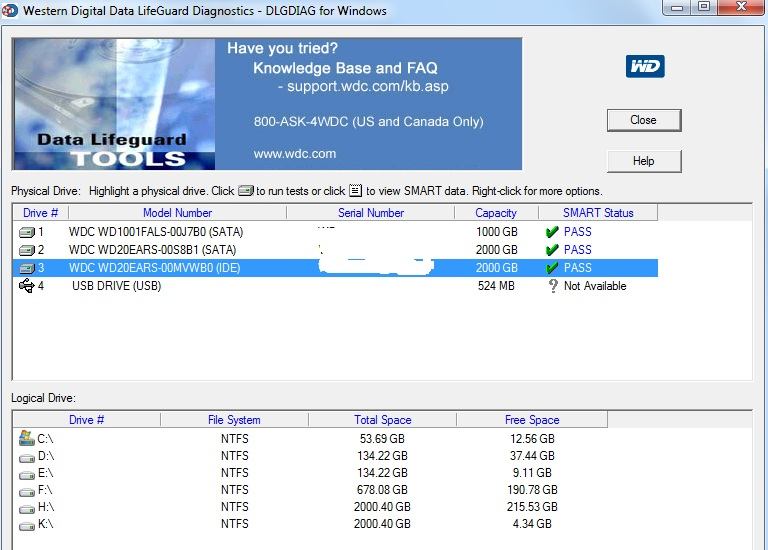Maximize the DLGDIAG window
Image resolution: width=768 pixels, height=550 pixels.
click(704, 8)
